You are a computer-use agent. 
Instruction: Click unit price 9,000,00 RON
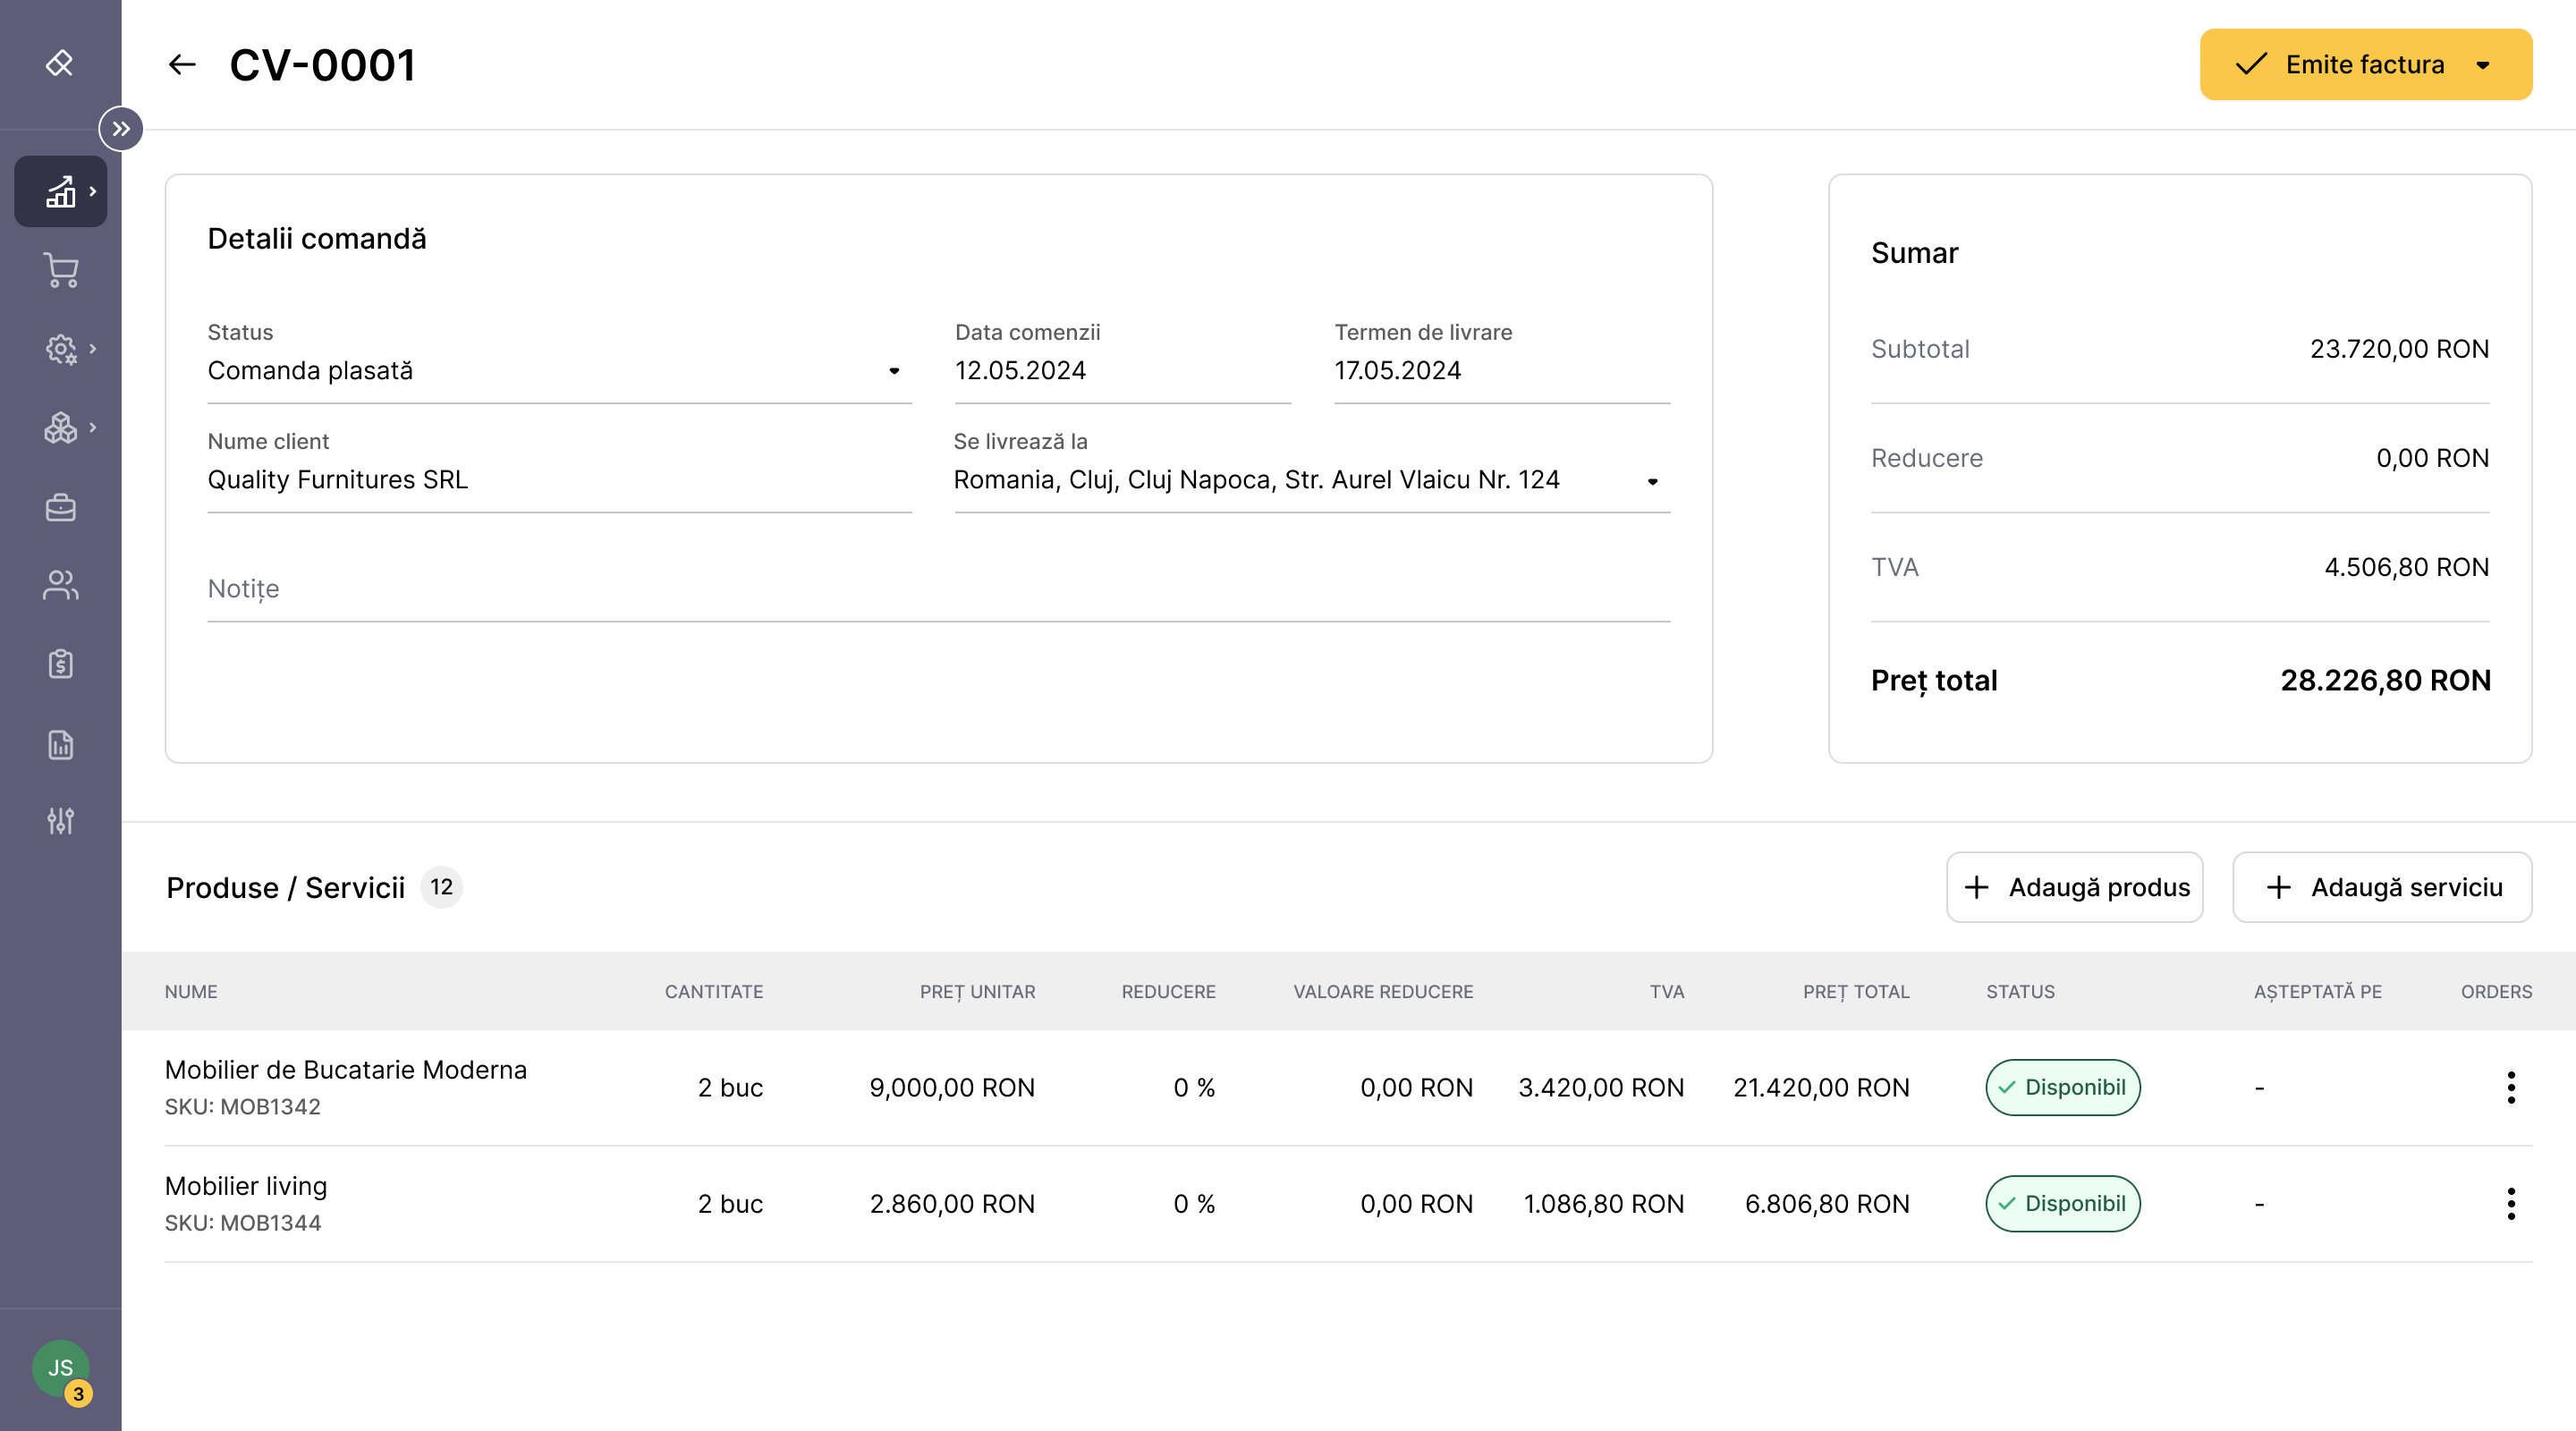click(x=952, y=1088)
